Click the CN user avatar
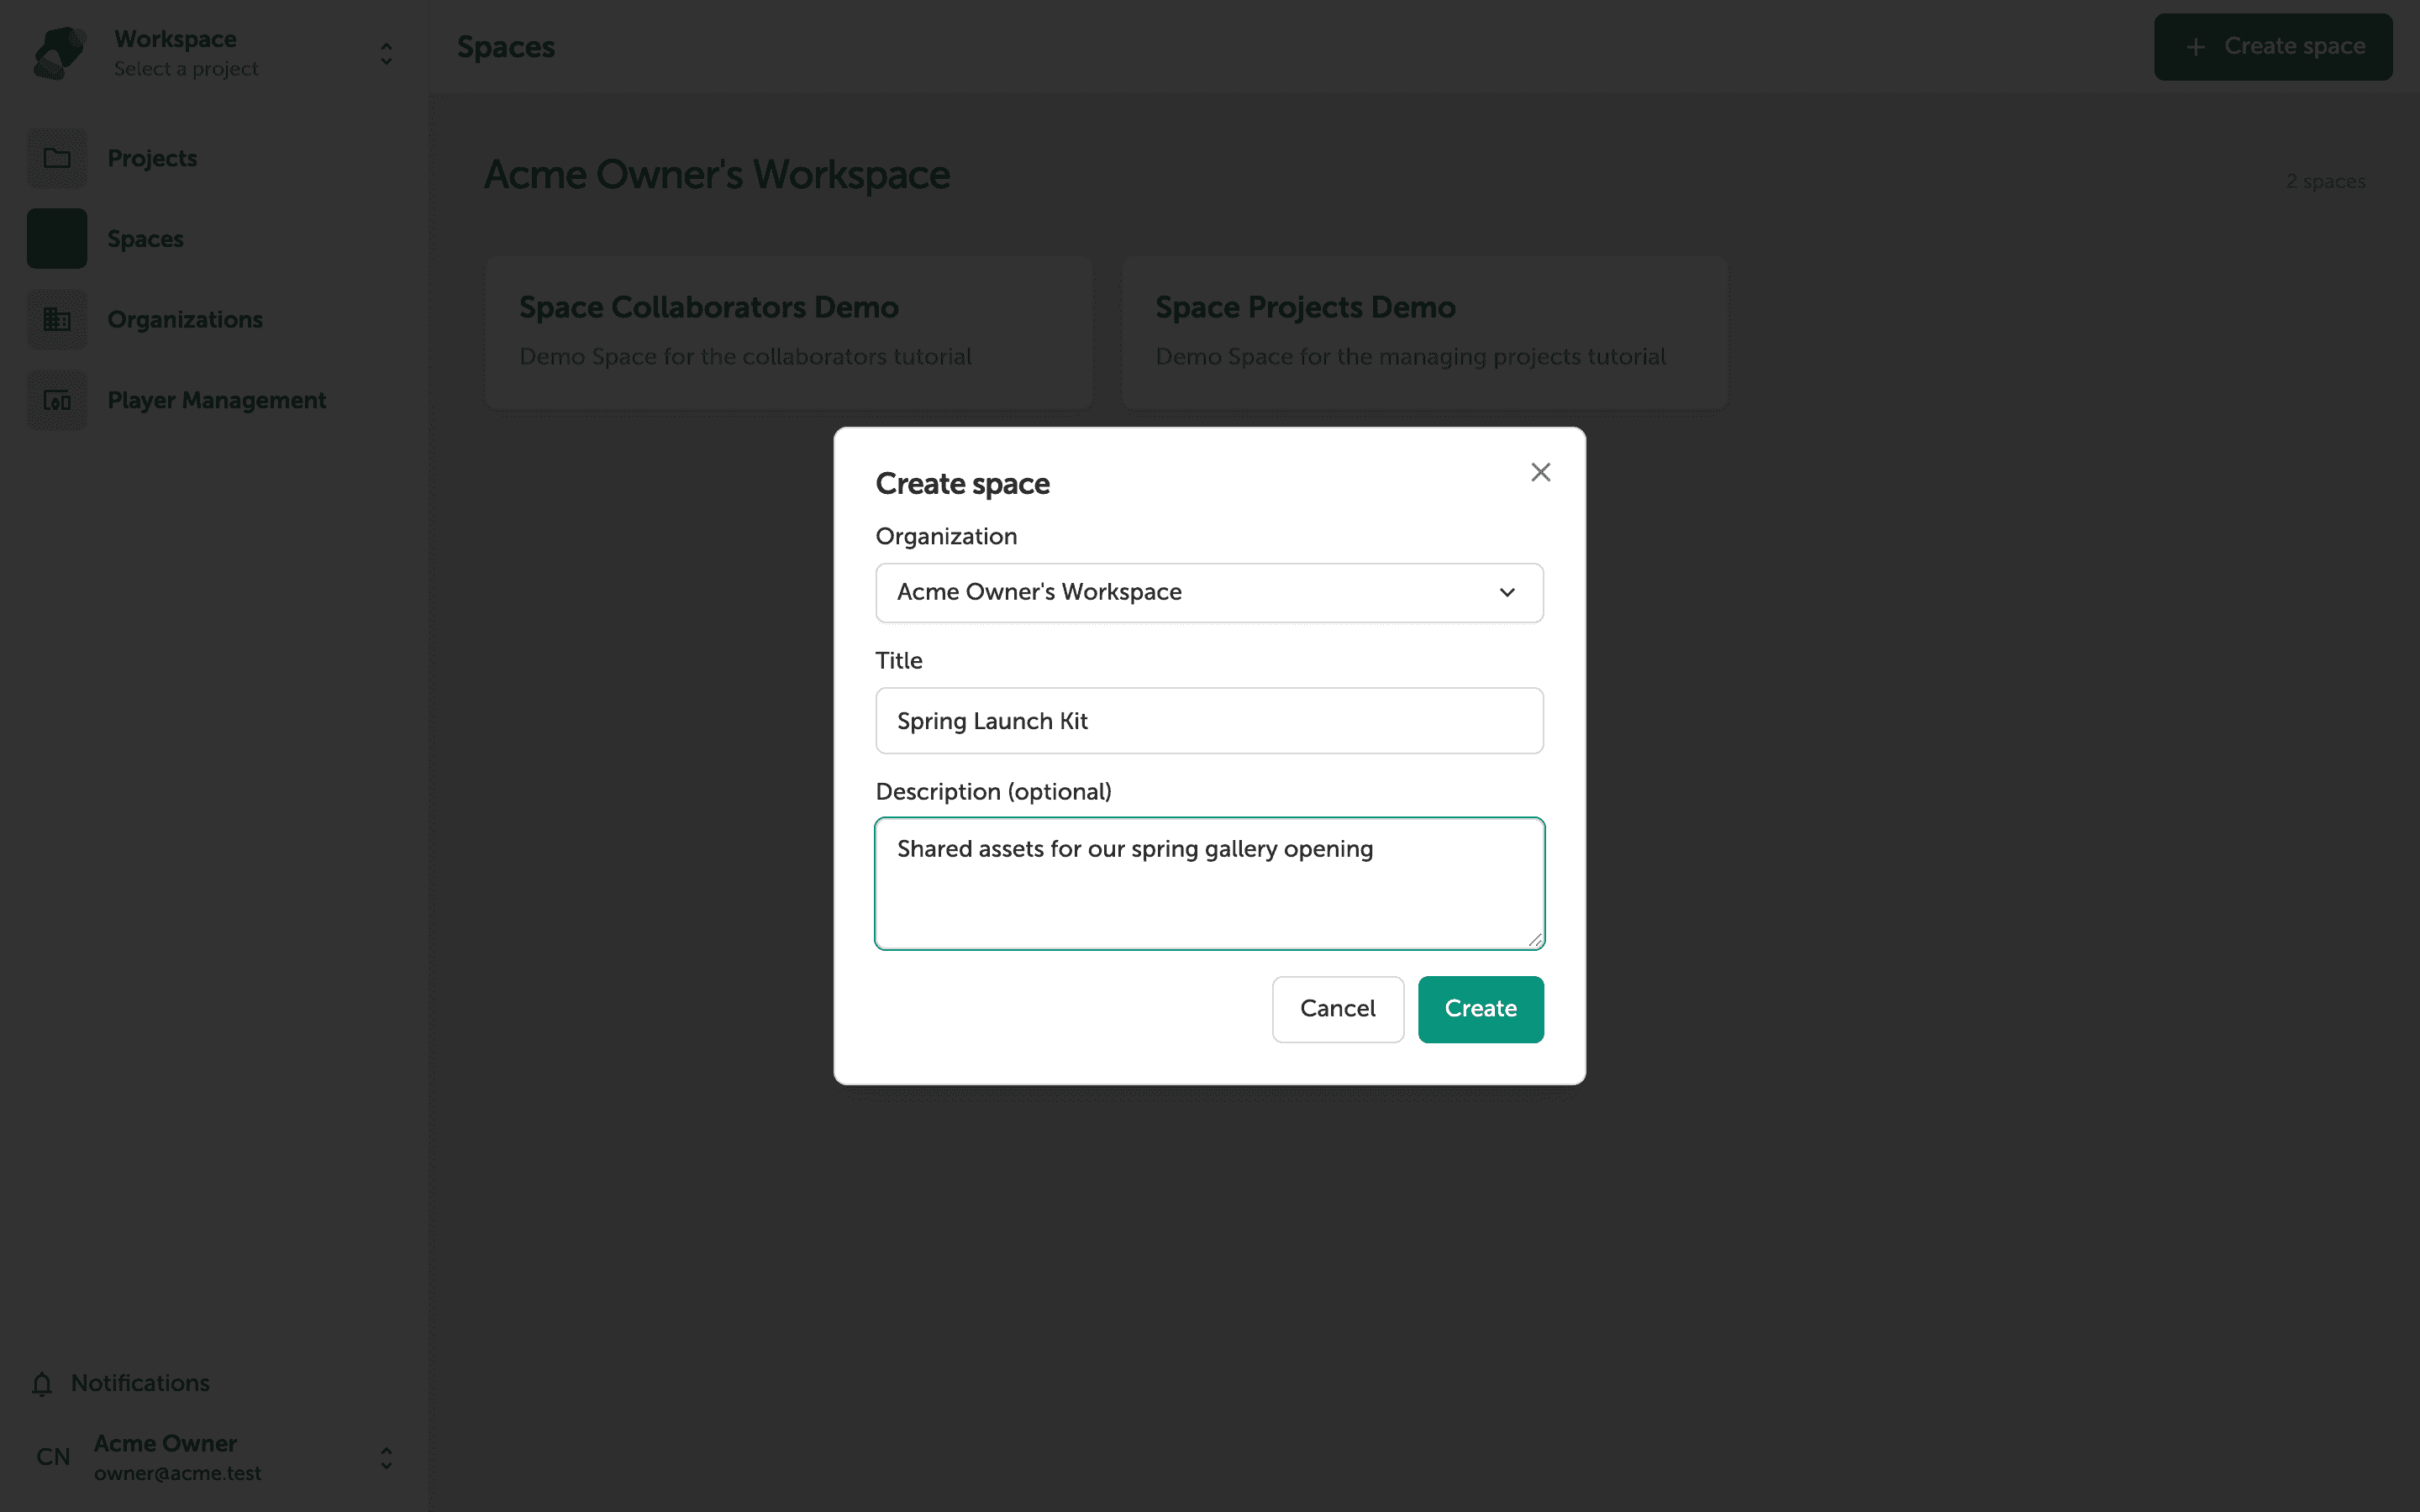The width and height of the screenshot is (2420, 1512). [53, 1457]
